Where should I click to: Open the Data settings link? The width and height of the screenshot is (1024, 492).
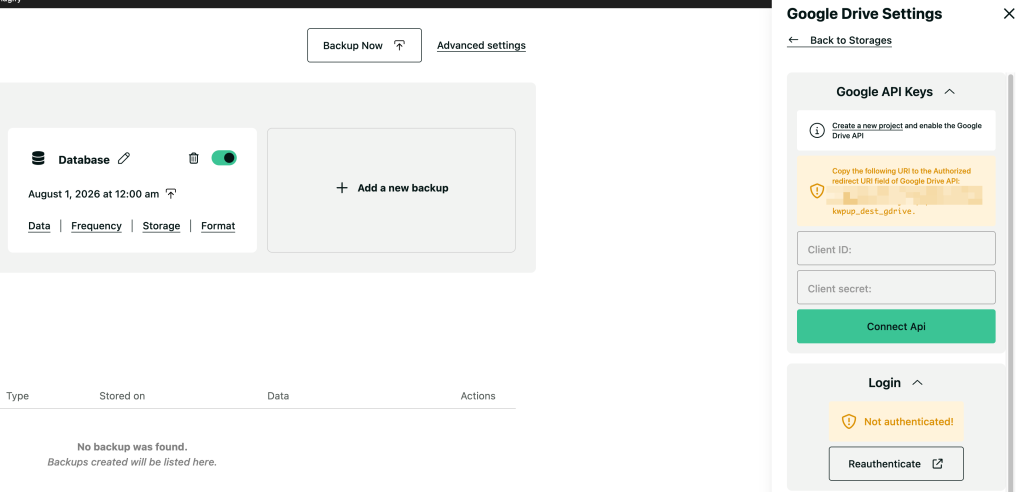coord(39,225)
